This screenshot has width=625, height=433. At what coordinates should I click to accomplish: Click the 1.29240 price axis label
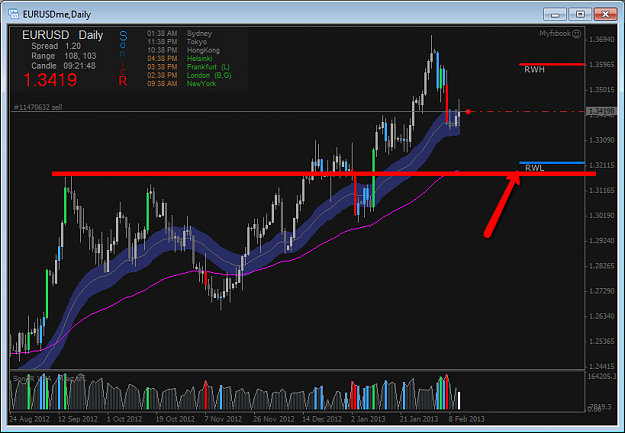(x=601, y=241)
